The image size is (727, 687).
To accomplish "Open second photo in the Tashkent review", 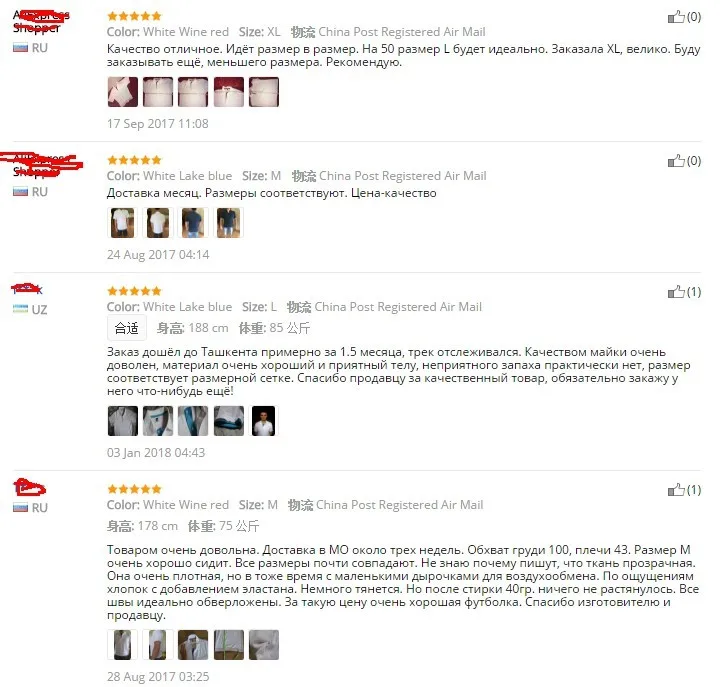I will pyautogui.click(x=158, y=421).
